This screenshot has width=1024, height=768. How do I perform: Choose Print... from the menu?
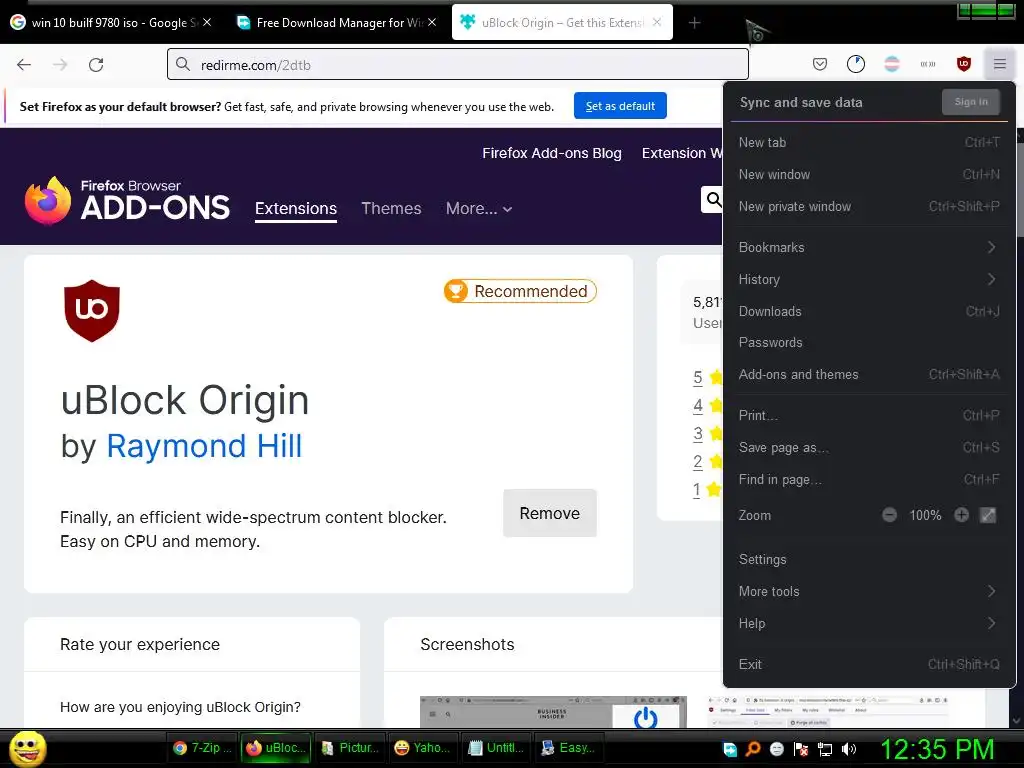click(x=869, y=415)
